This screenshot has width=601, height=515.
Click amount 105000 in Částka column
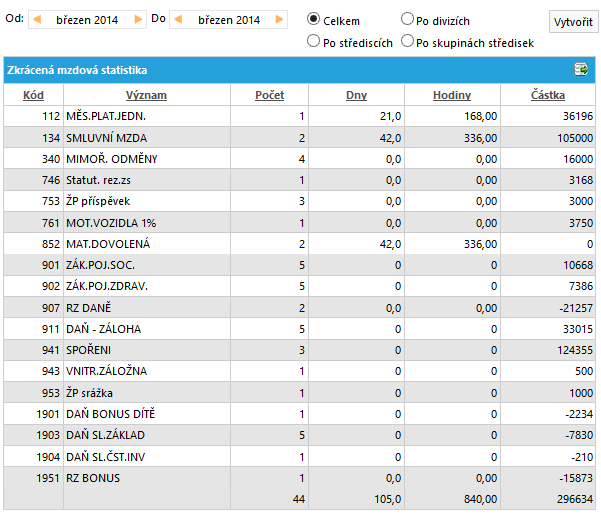pyautogui.click(x=575, y=138)
